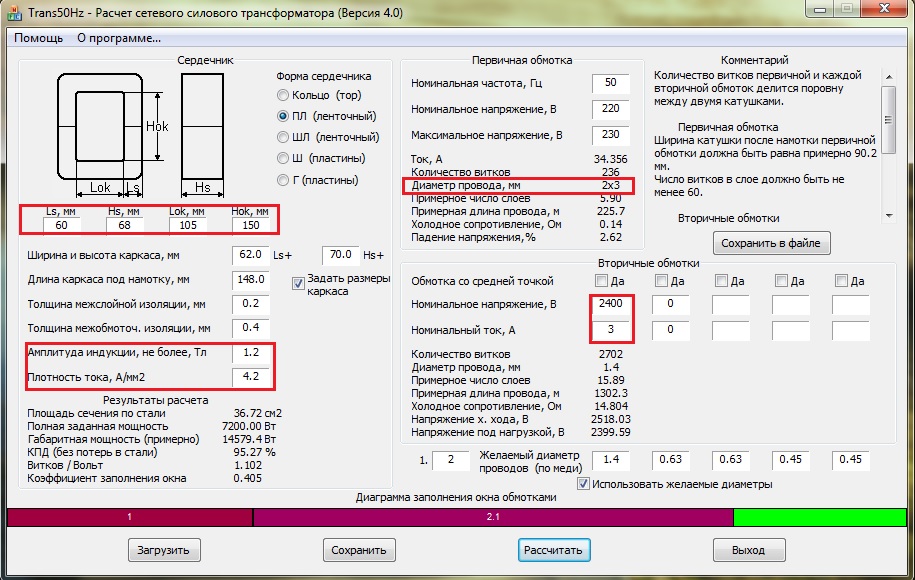Click frame height field showing 70.0

click(x=340, y=255)
